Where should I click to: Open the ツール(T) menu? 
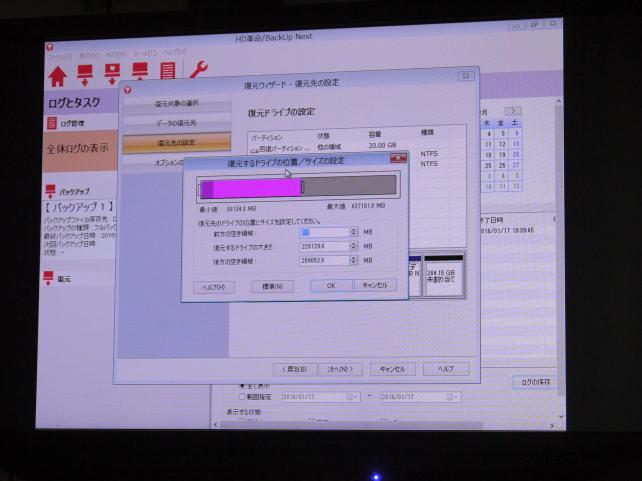pyautogui.click(x=145, y=54)
